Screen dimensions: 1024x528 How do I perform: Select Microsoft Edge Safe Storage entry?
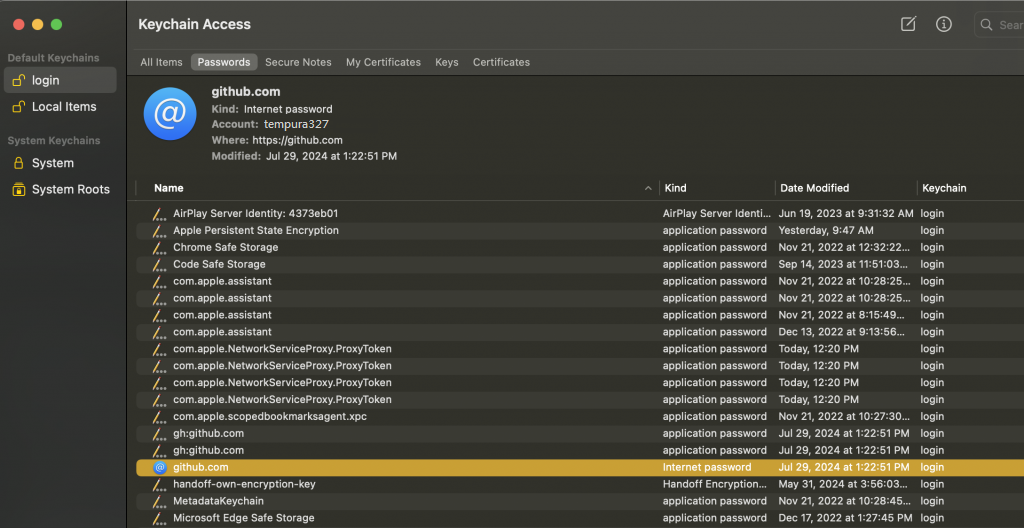tap(580, 518)
